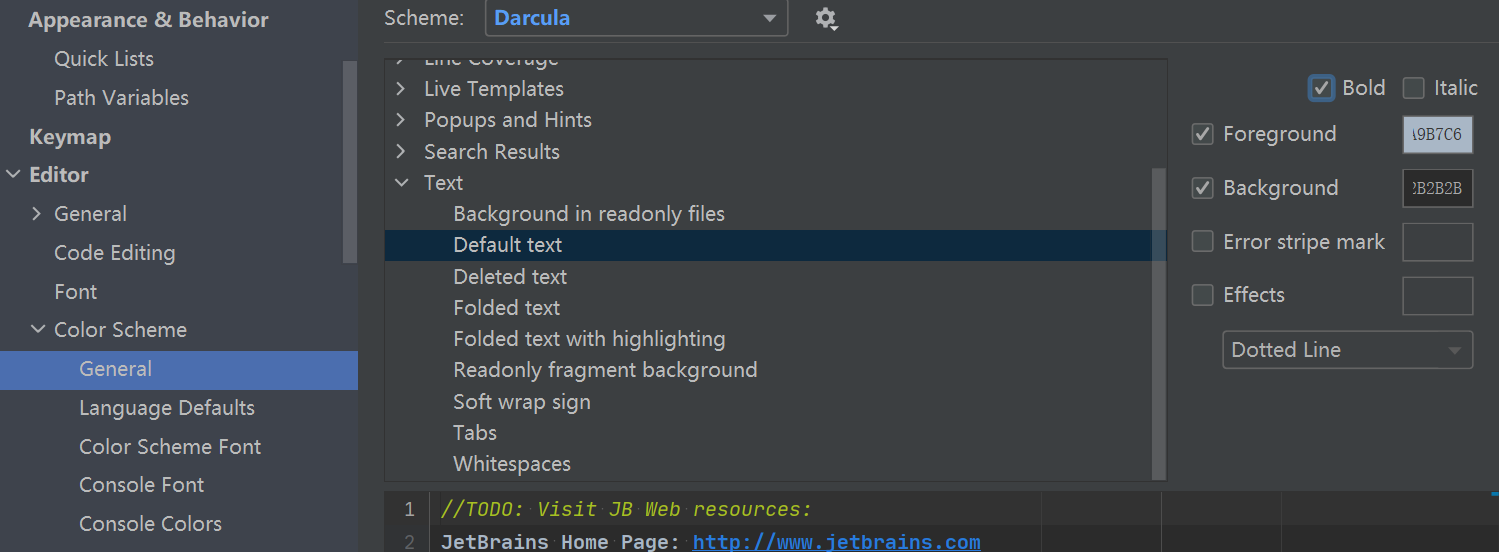The height and width of the screenshot is (552, 1499).
Task: Expand the Search Results node
Action: 401,152
